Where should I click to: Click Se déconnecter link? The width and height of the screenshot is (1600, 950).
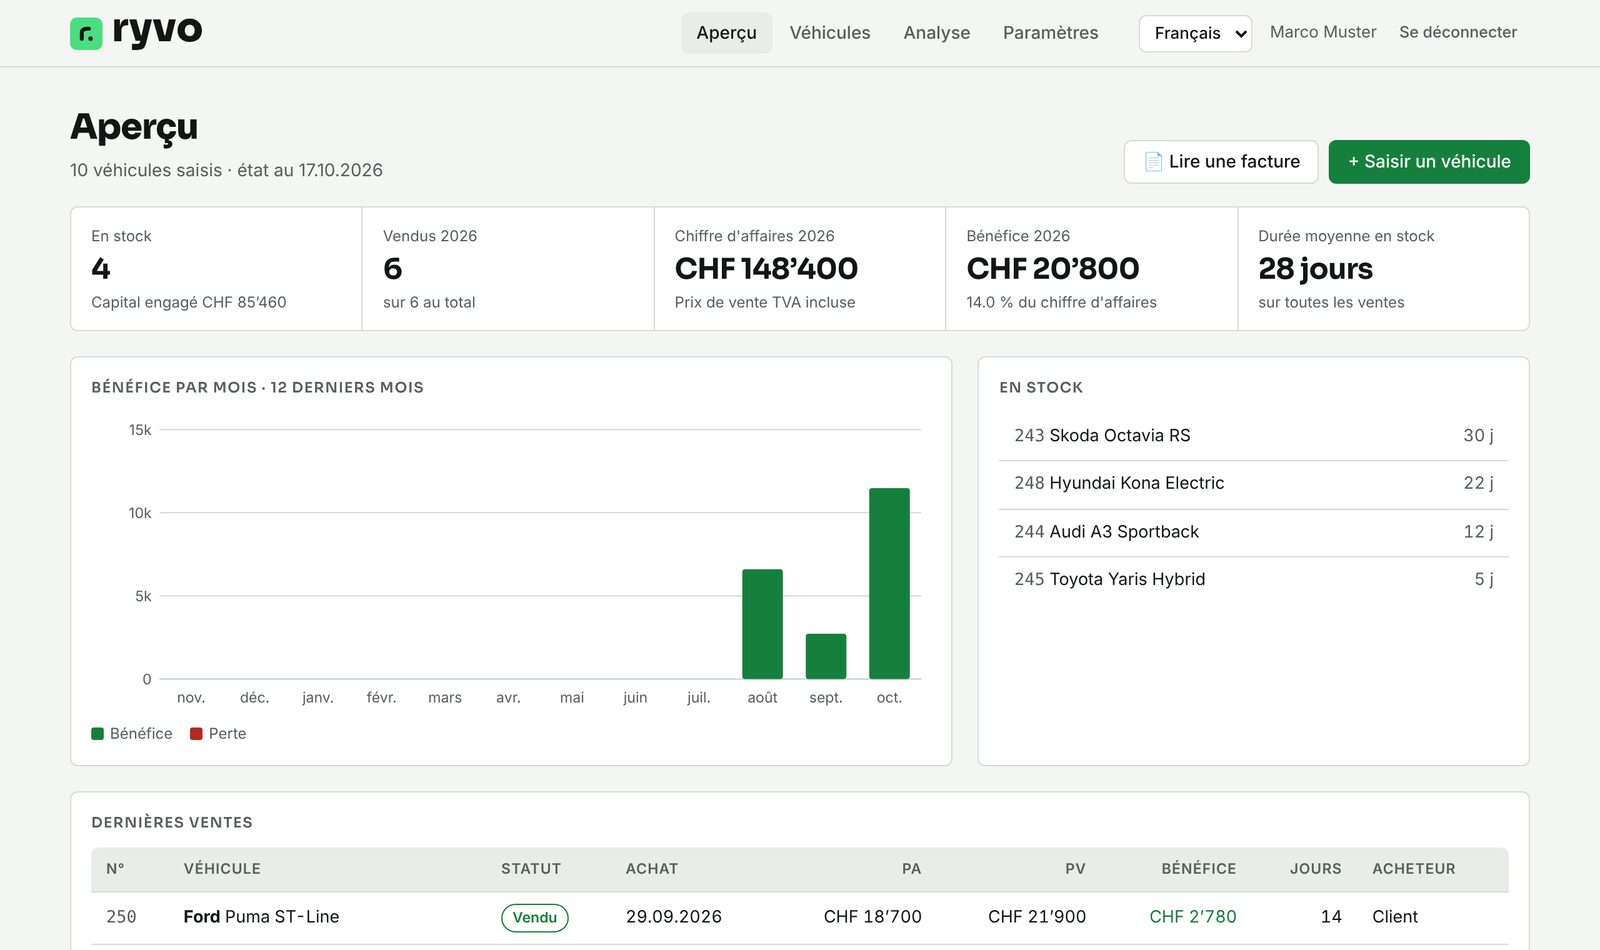click(1458, 32)
